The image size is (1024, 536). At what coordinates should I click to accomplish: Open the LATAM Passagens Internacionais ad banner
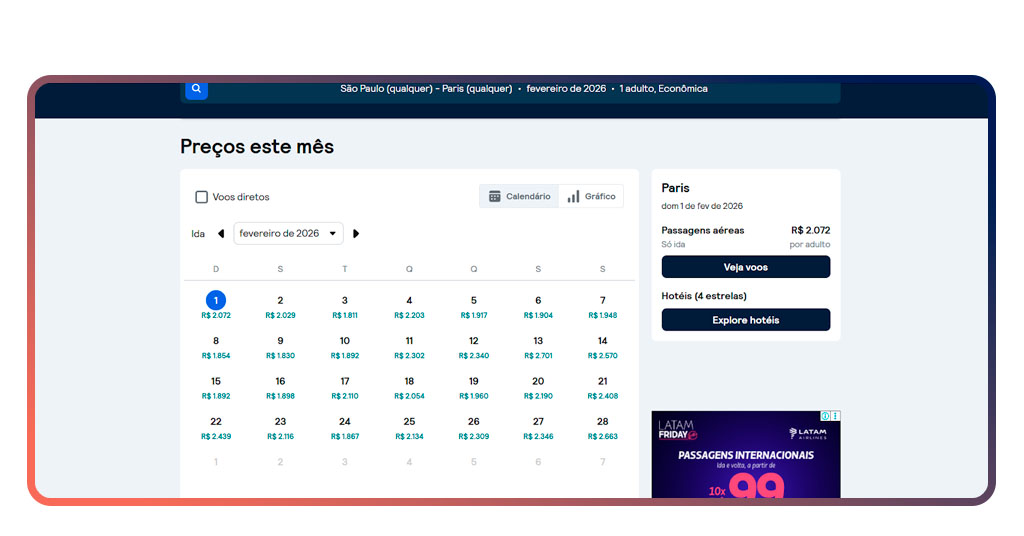745,462
